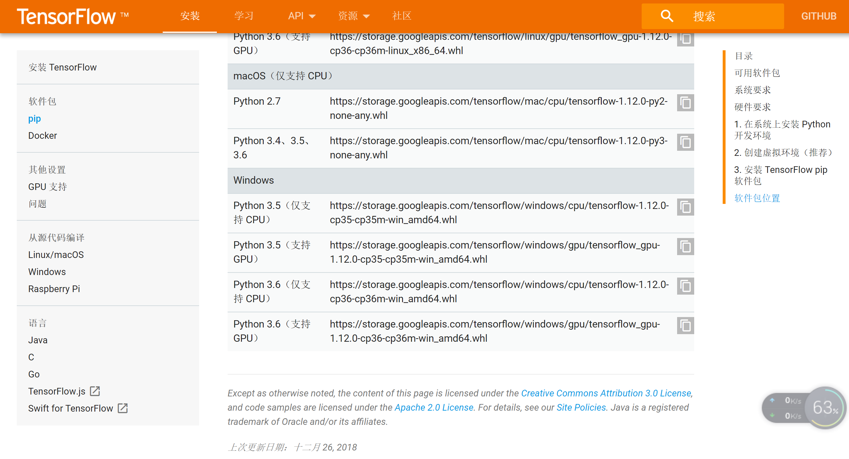Open Raspberry Pi in the sidebar

tap(54, 288)
